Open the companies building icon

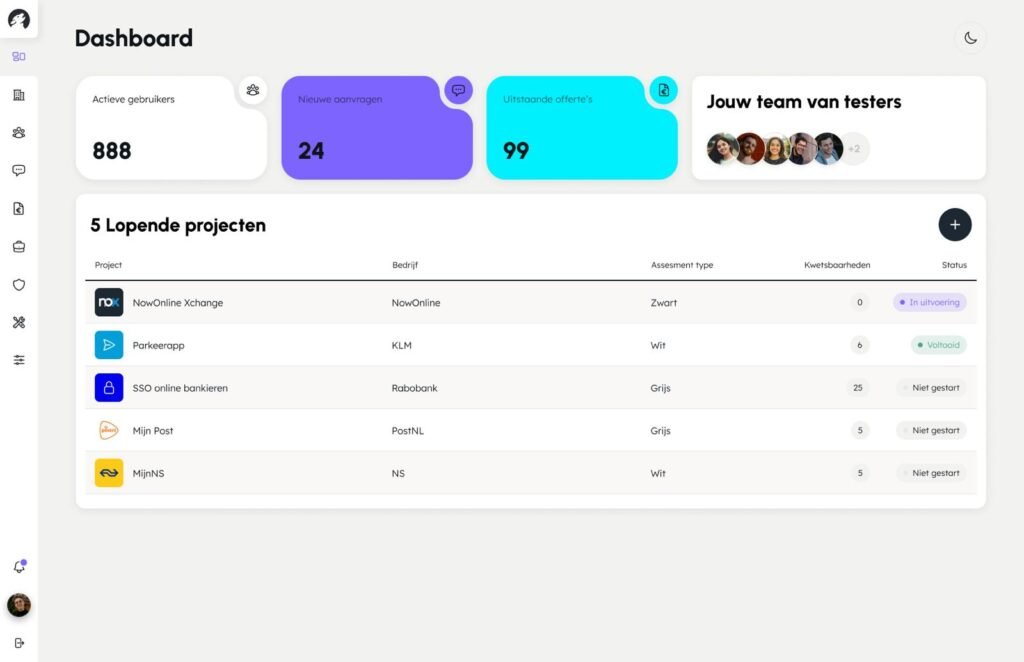(x=19, y=95)
